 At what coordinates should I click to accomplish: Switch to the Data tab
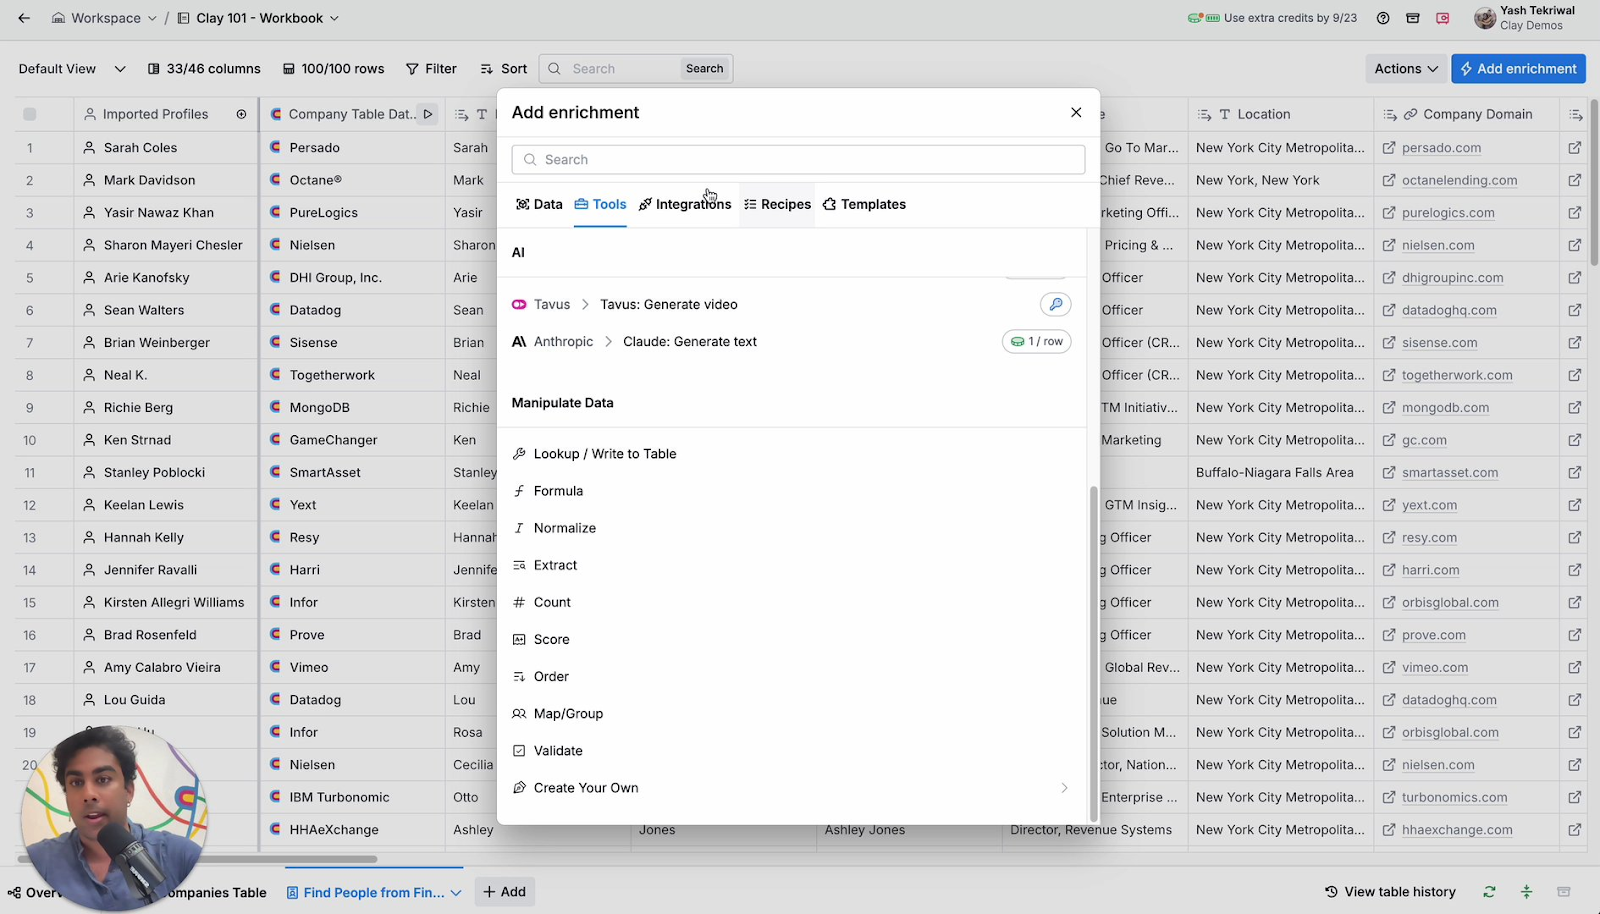point(539,204)
